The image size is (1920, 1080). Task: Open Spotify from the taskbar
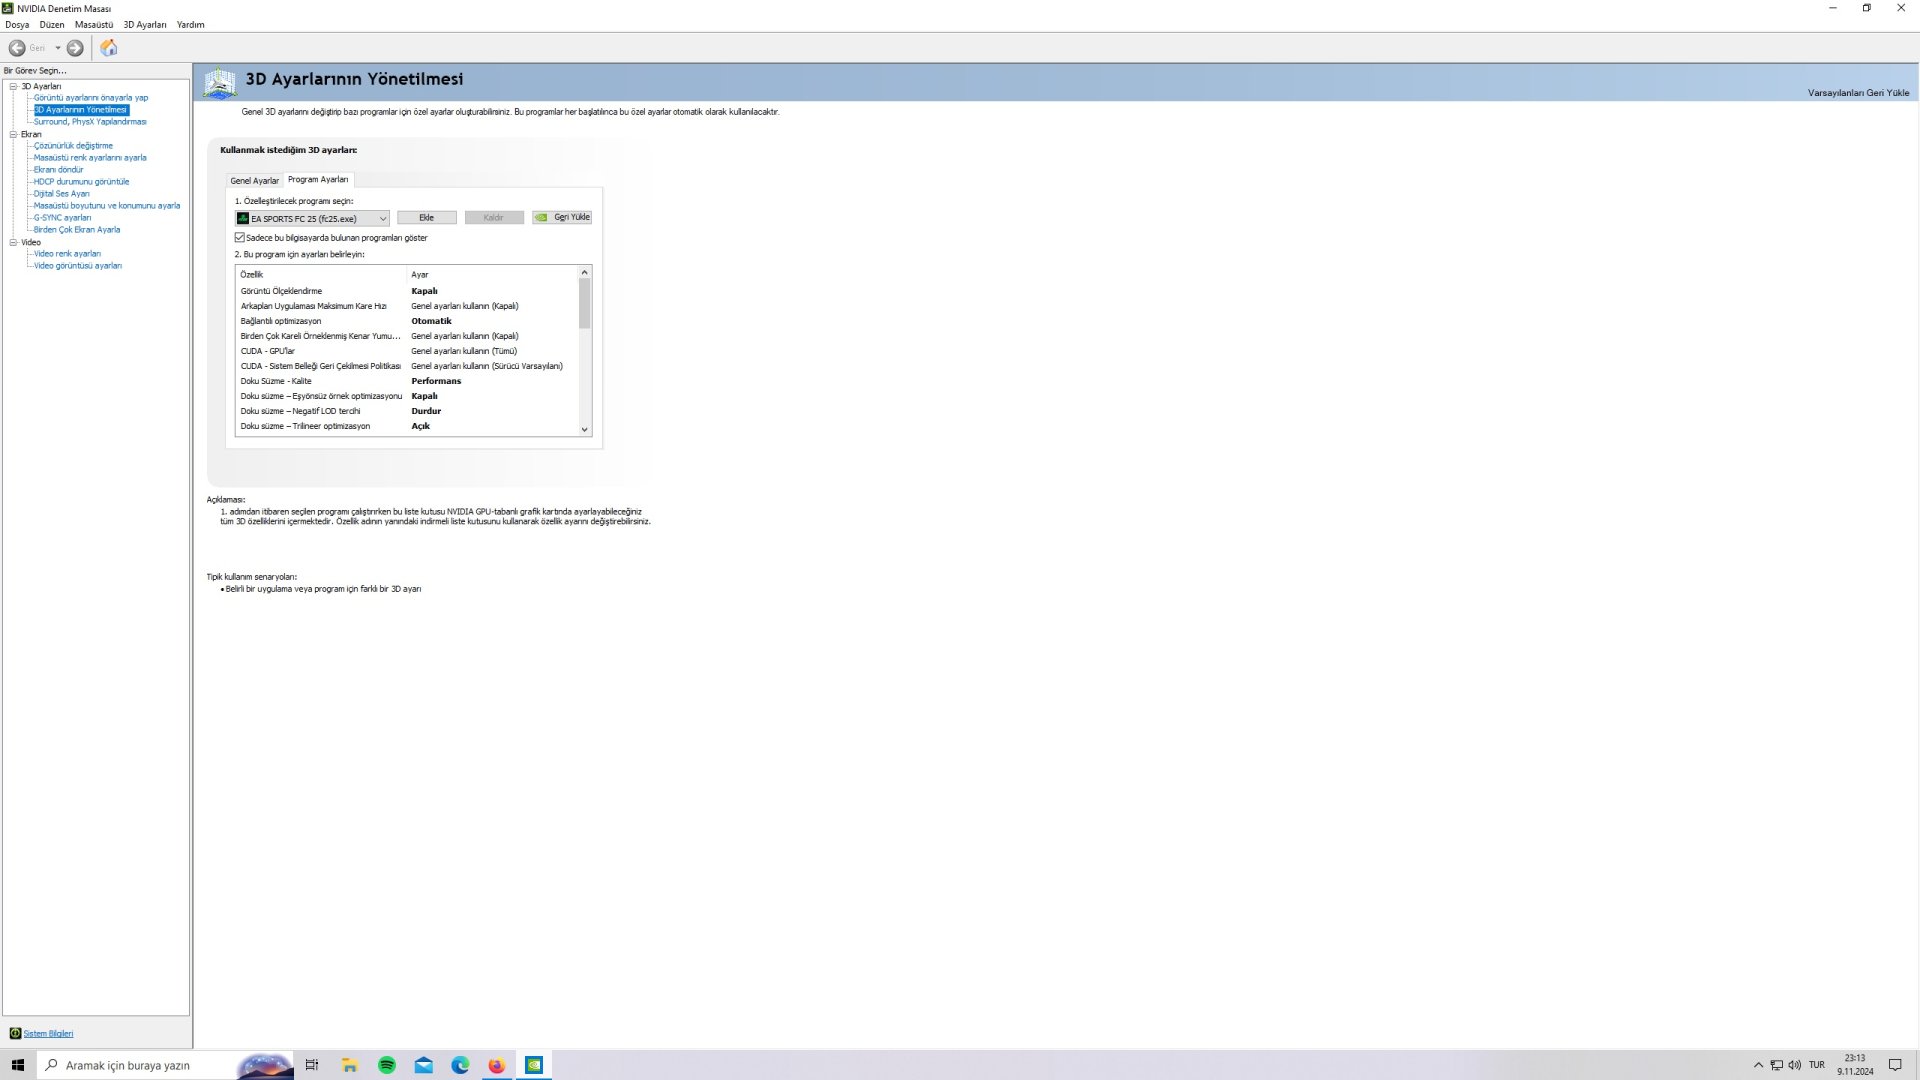click(387, 1065)
